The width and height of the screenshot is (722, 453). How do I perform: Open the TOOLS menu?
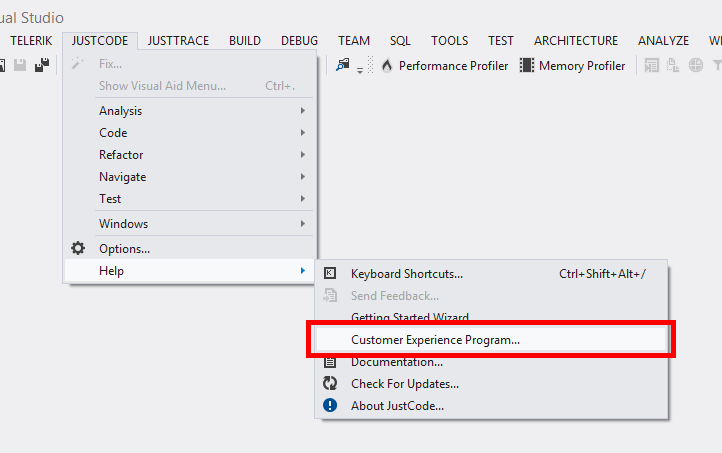coord(449,41)
